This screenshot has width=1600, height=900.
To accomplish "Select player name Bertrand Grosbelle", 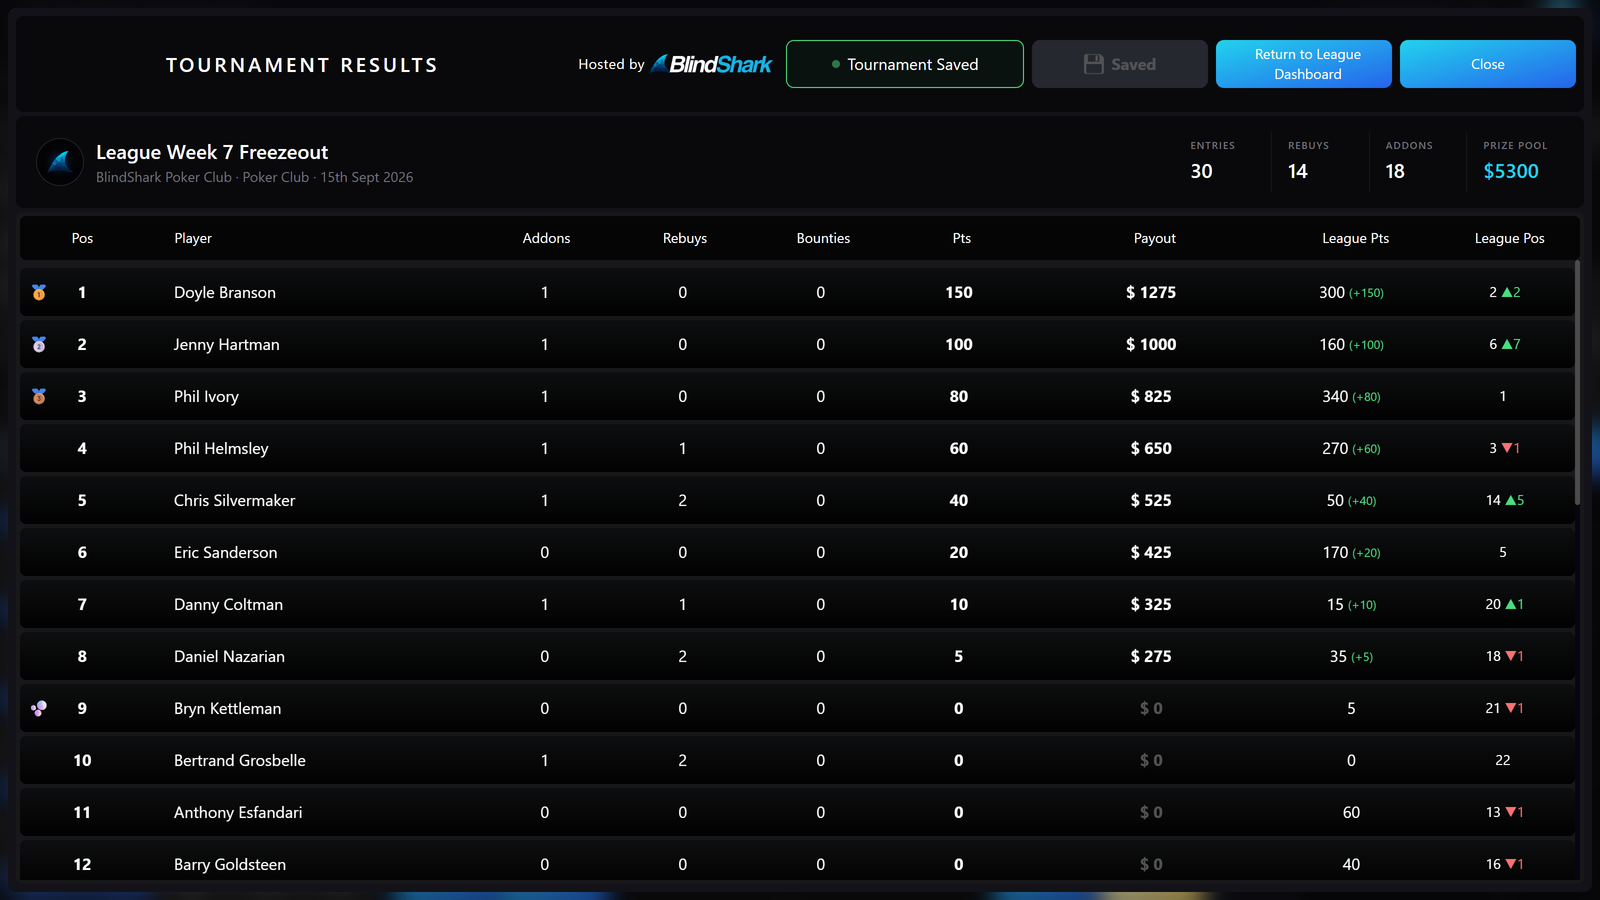I will (240, 760).
